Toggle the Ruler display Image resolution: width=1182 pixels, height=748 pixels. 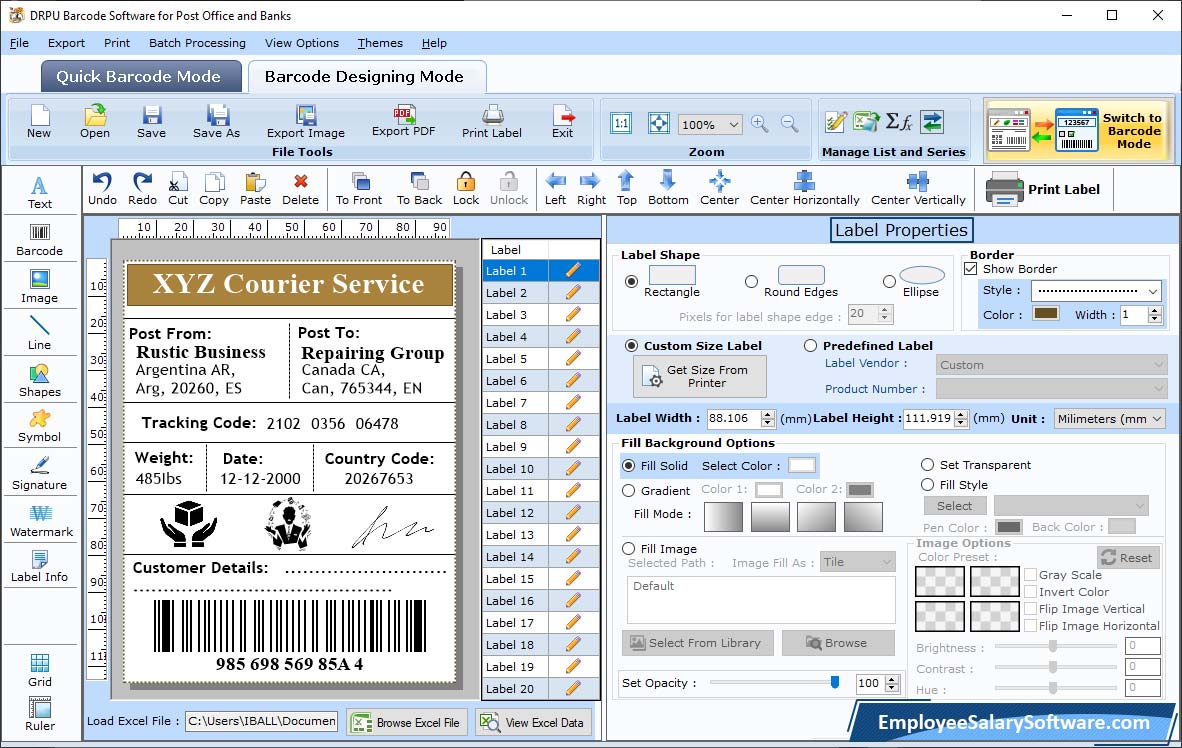coord(40,714)
